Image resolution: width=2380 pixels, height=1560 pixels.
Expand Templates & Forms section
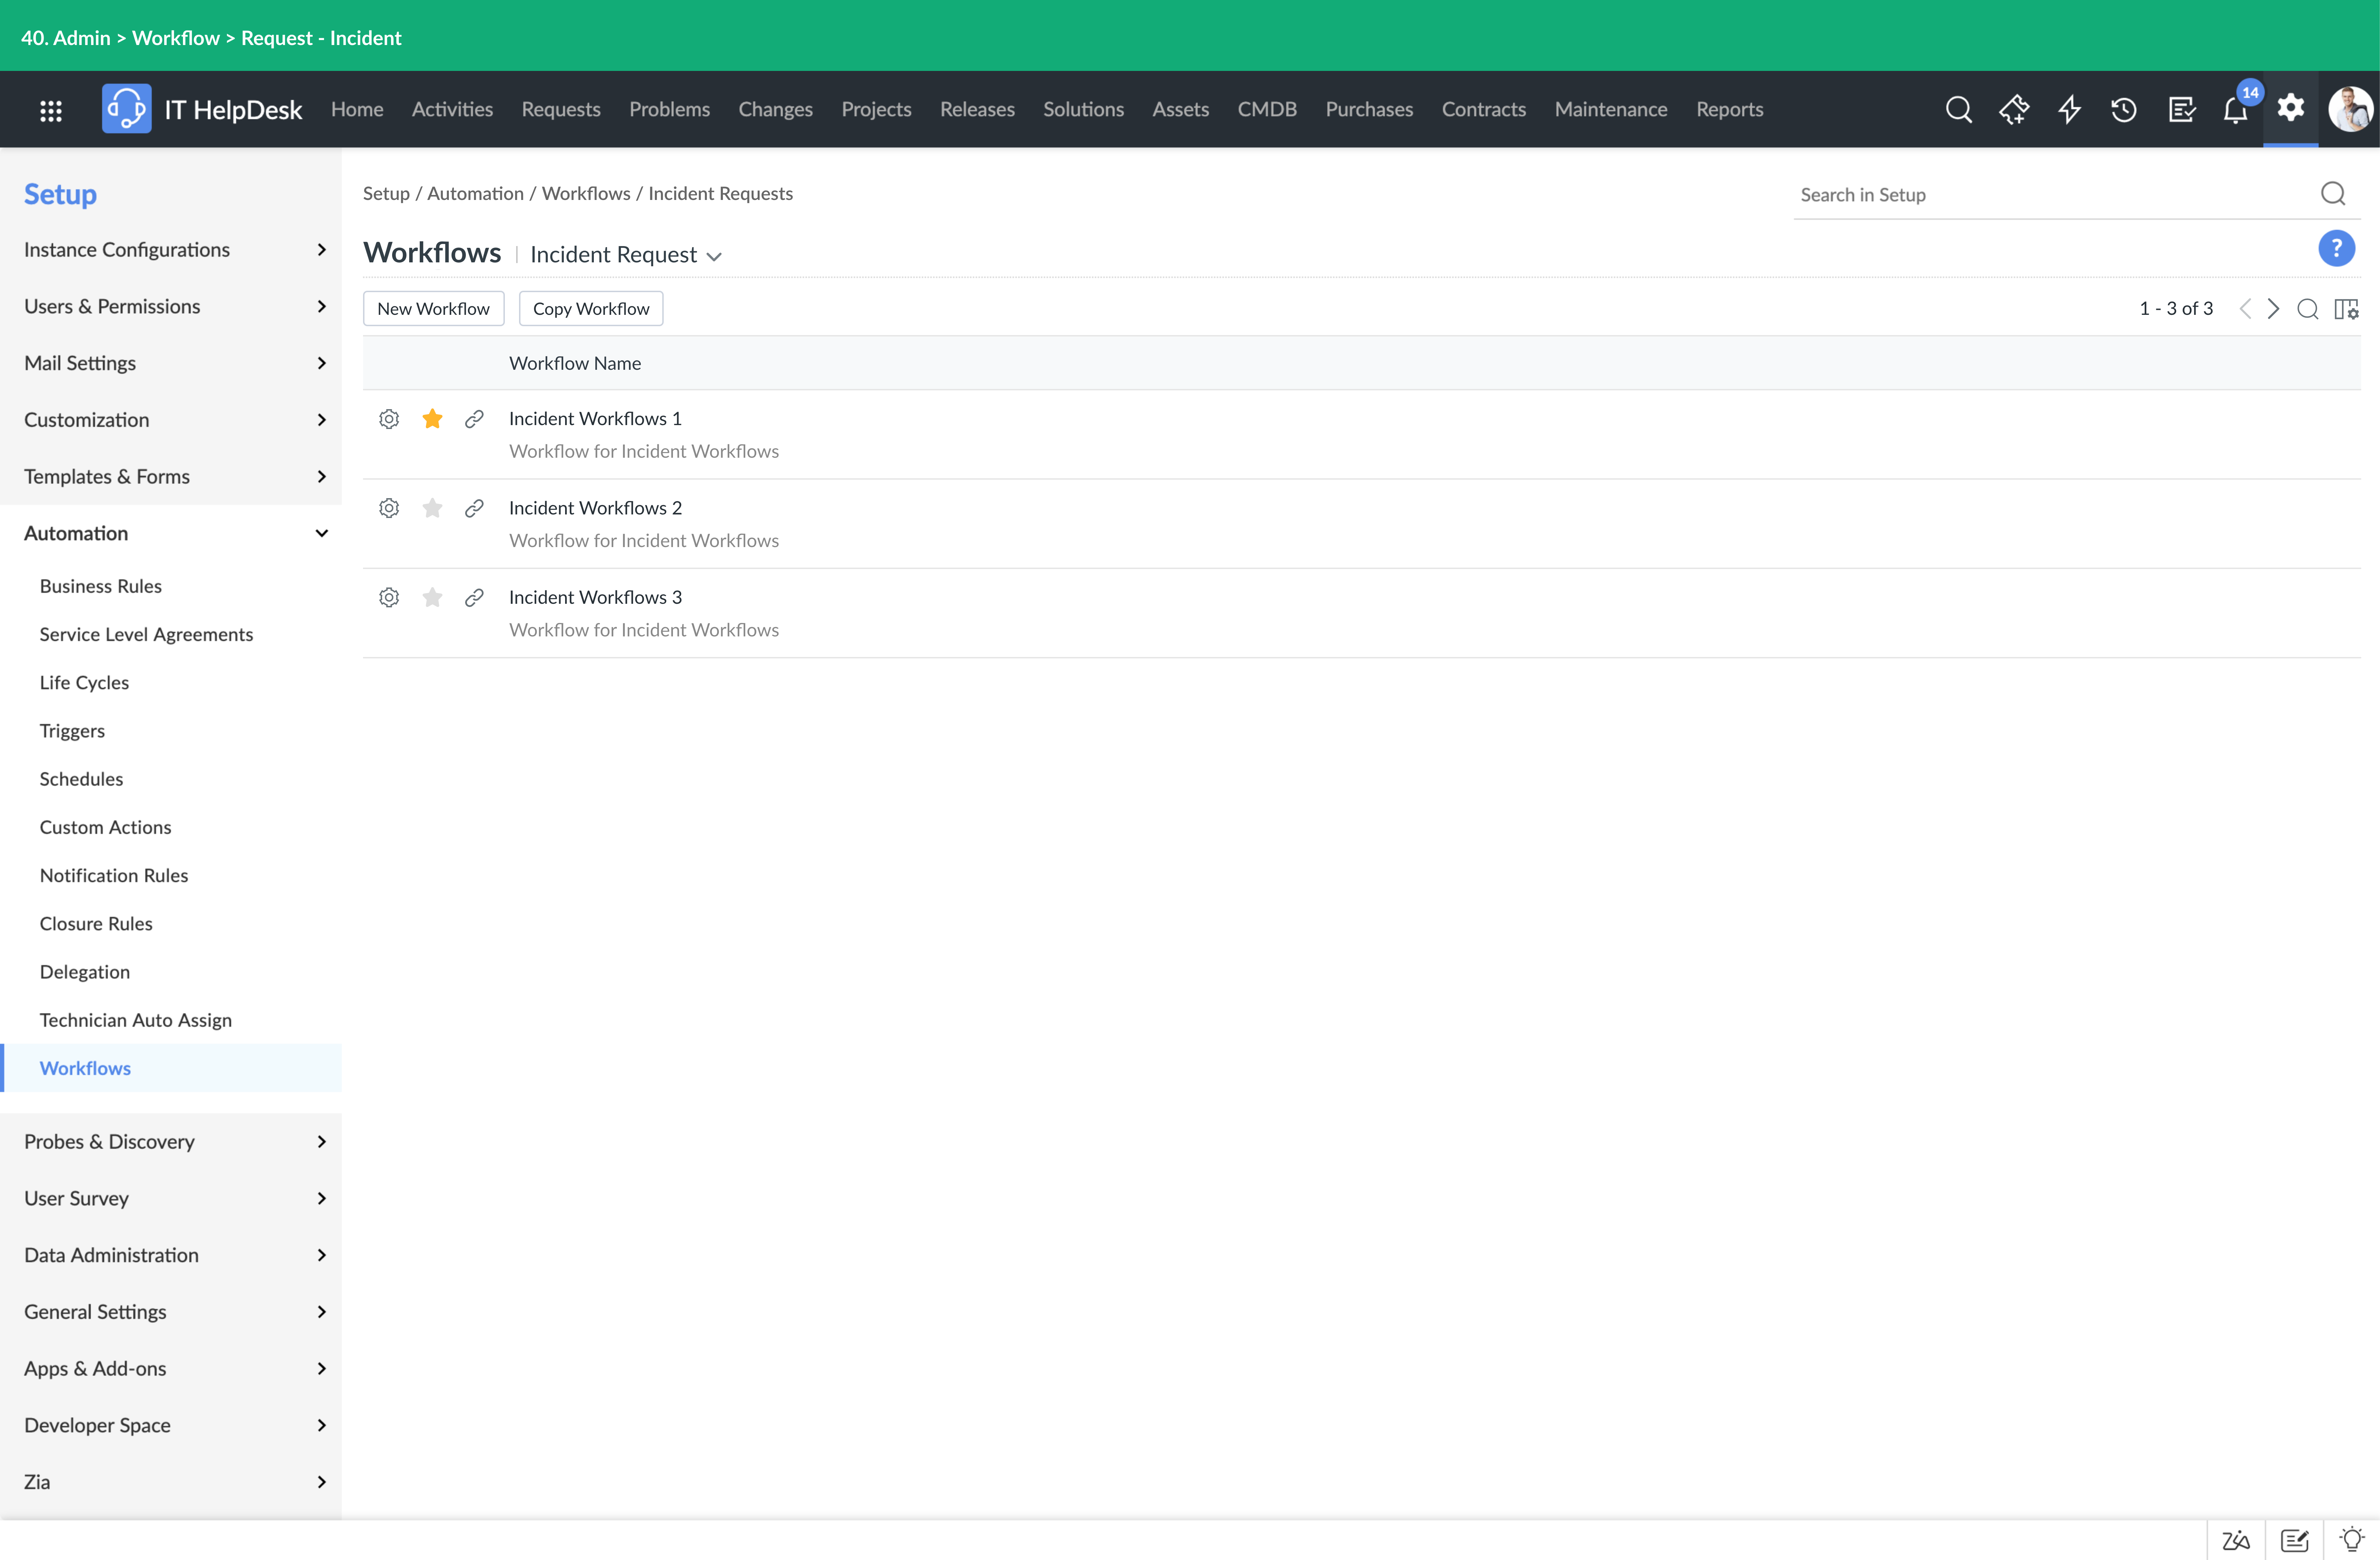tap(171, 476)
